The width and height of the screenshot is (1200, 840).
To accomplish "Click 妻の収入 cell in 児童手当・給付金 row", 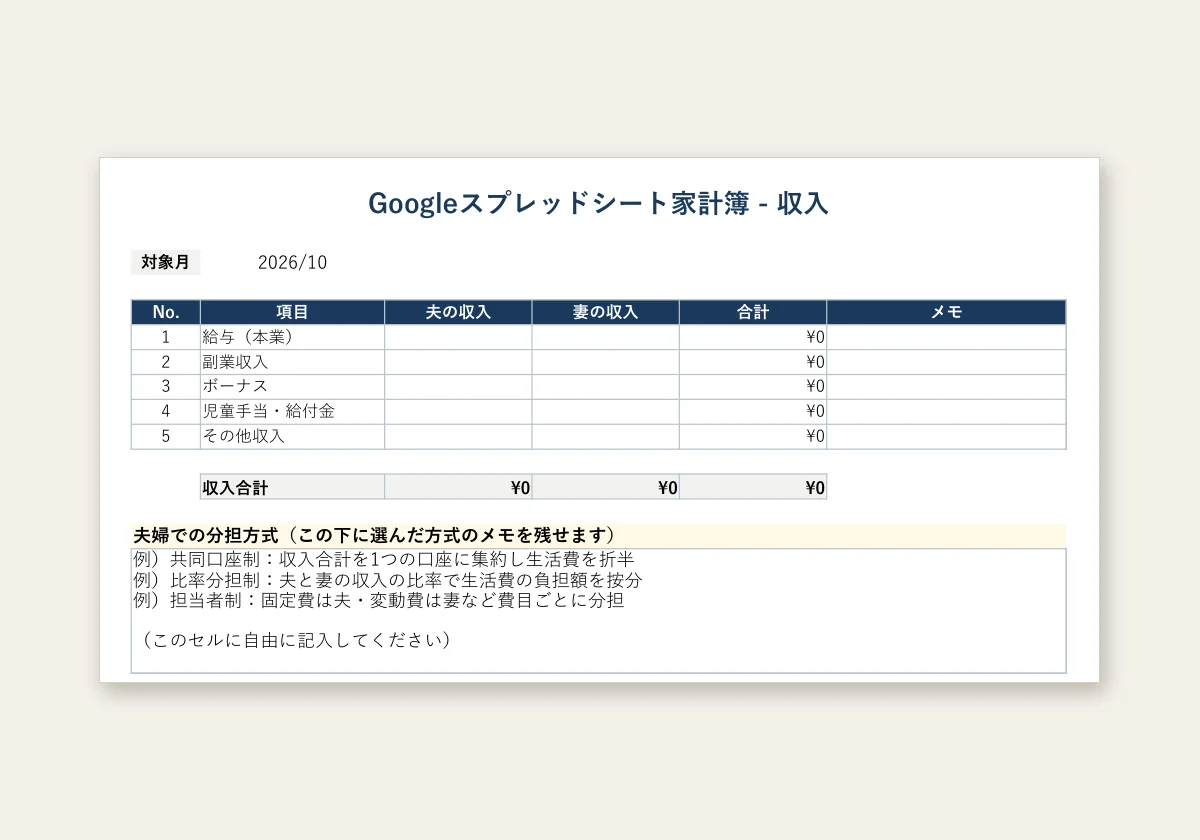I will point(605,412).
